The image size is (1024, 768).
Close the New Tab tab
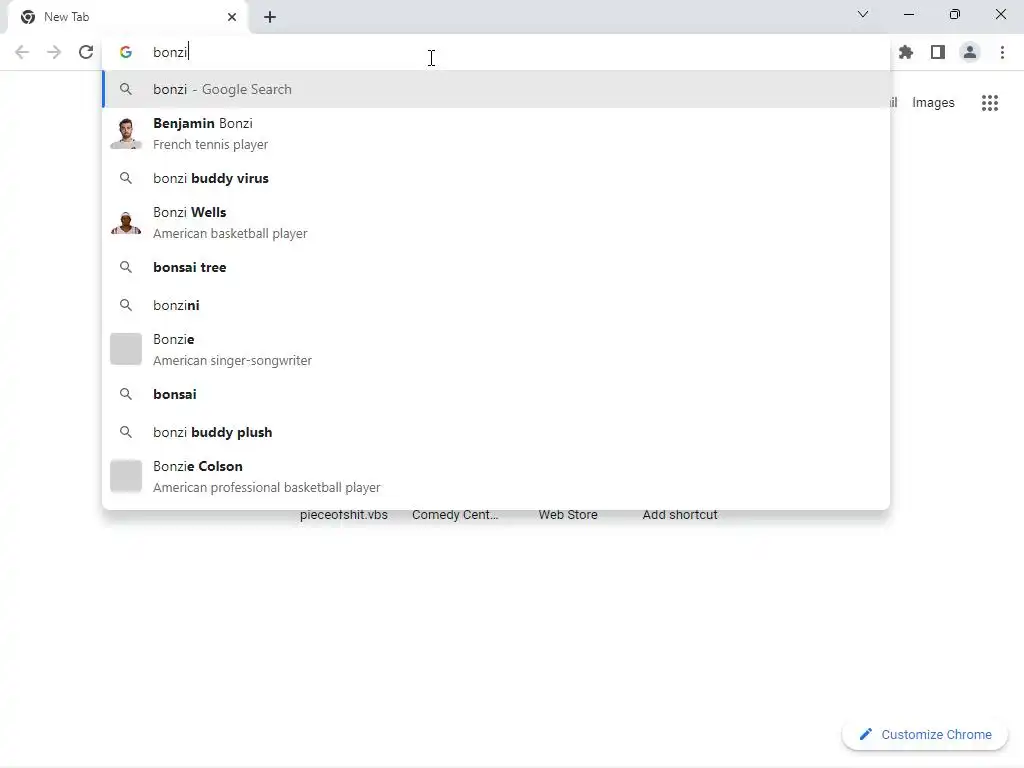click(232, 17)
